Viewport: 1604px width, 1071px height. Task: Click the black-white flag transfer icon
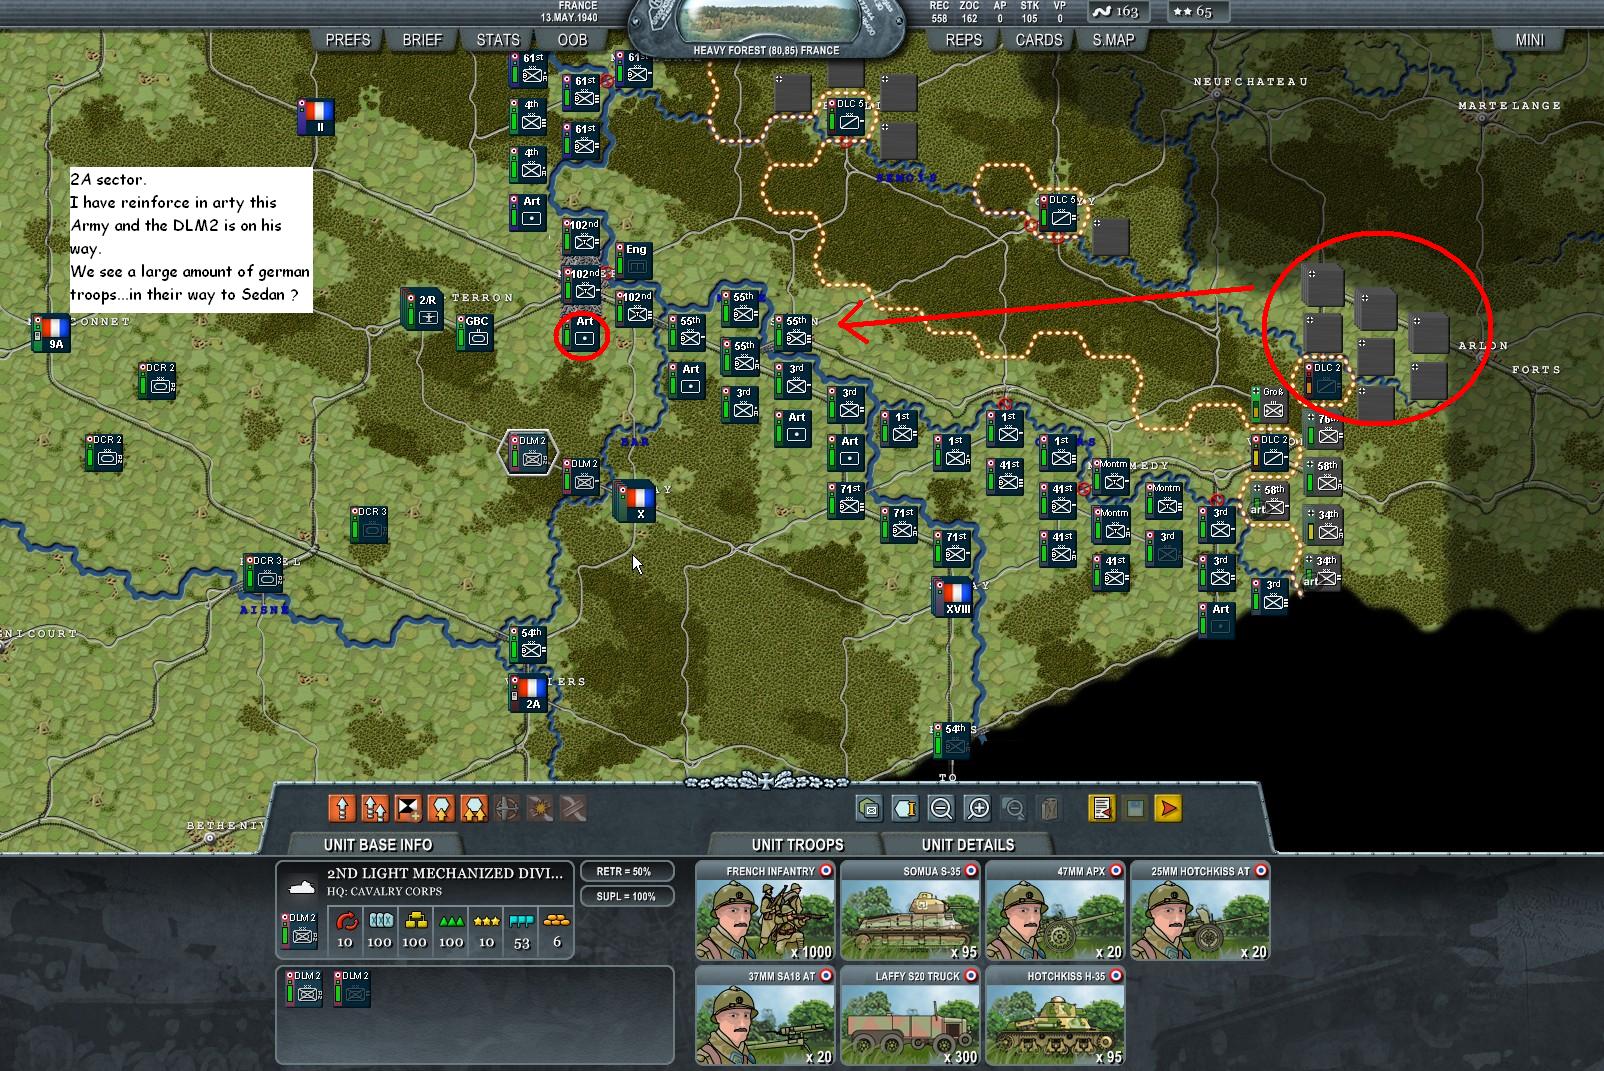pos(408,808)
